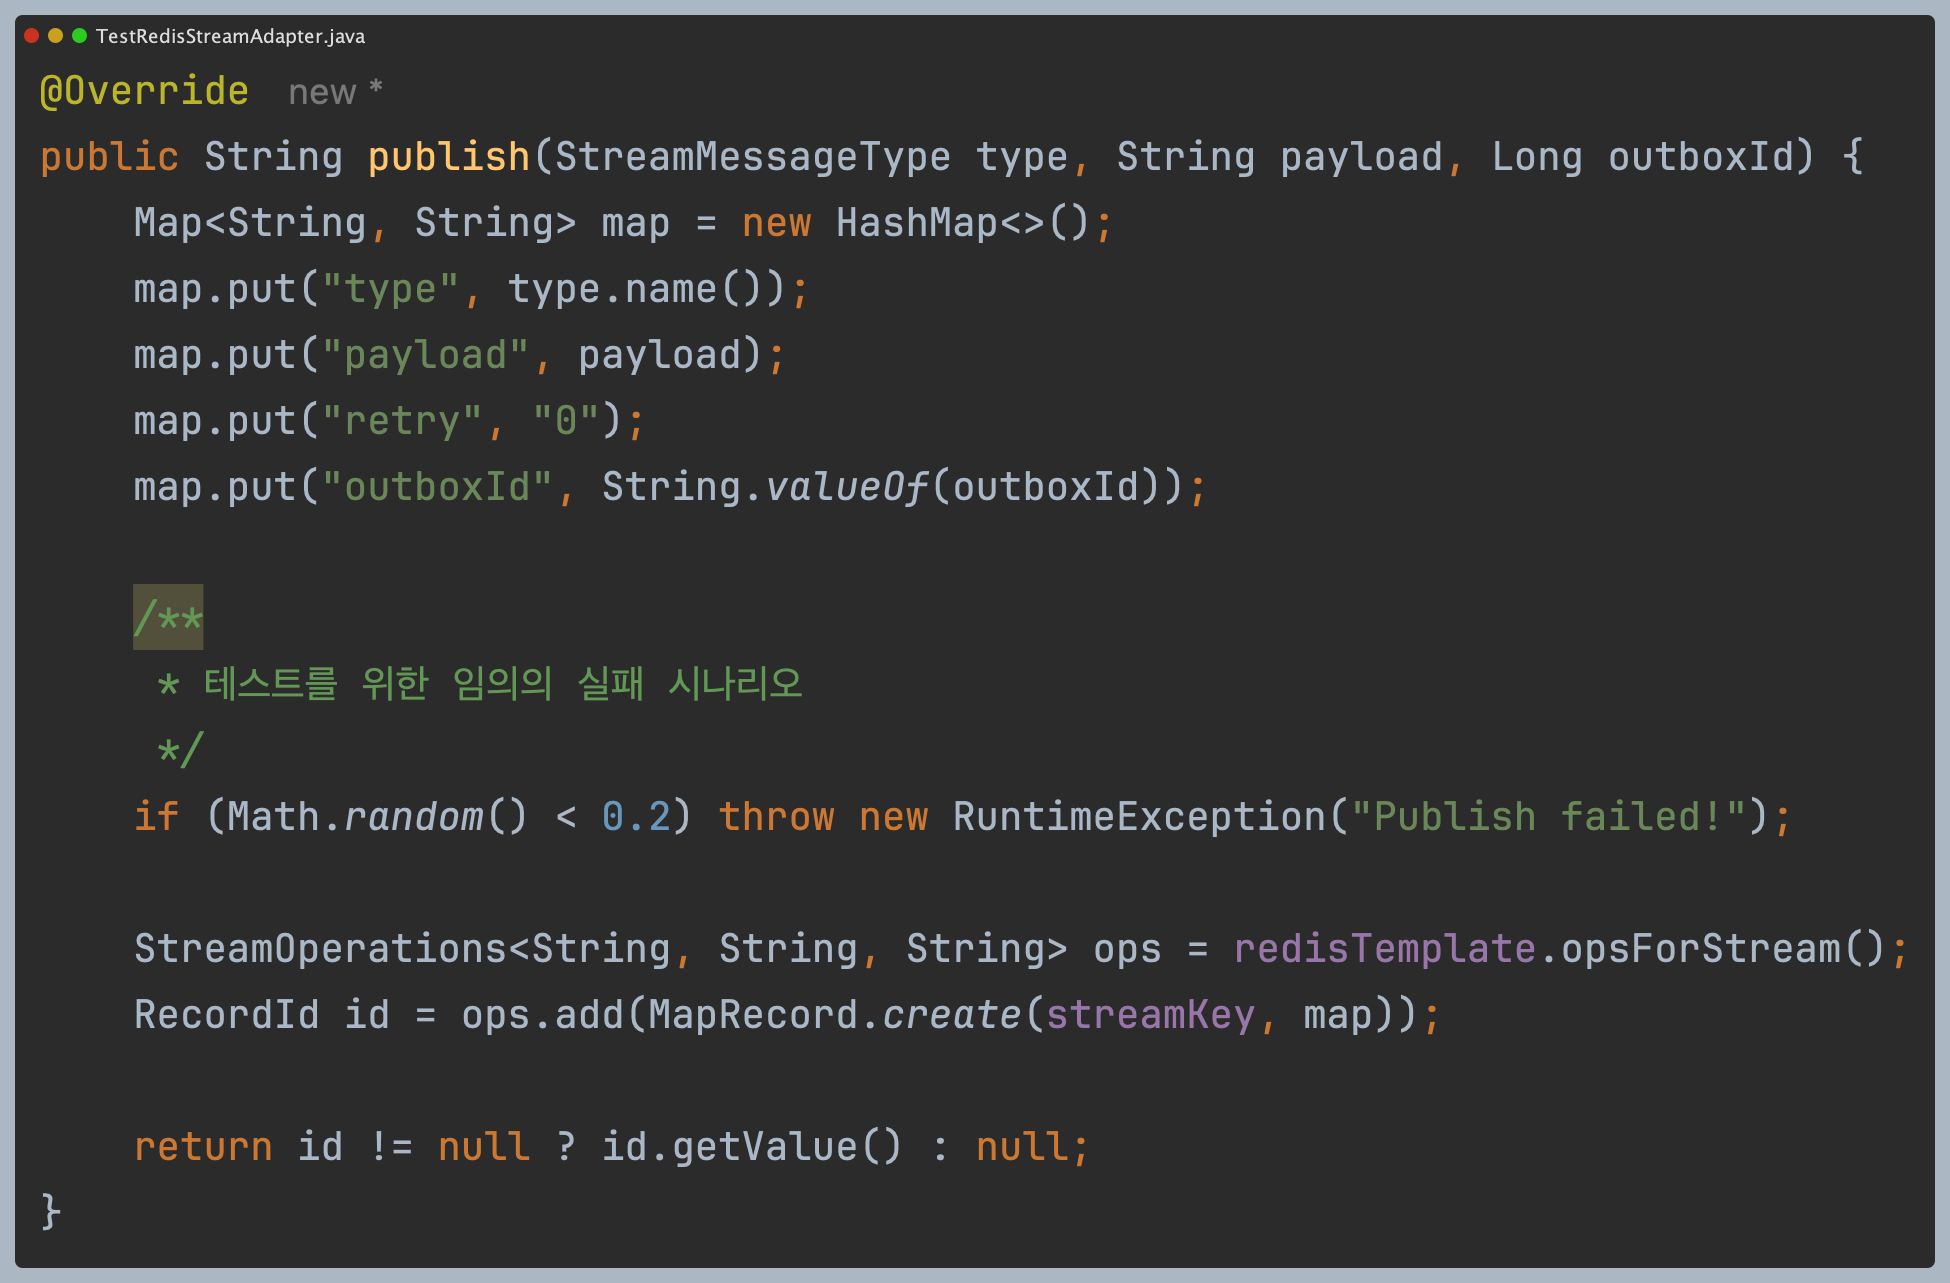Click the getValue method call
Screen dimensions: 1950x1283
pos(764,1146)
